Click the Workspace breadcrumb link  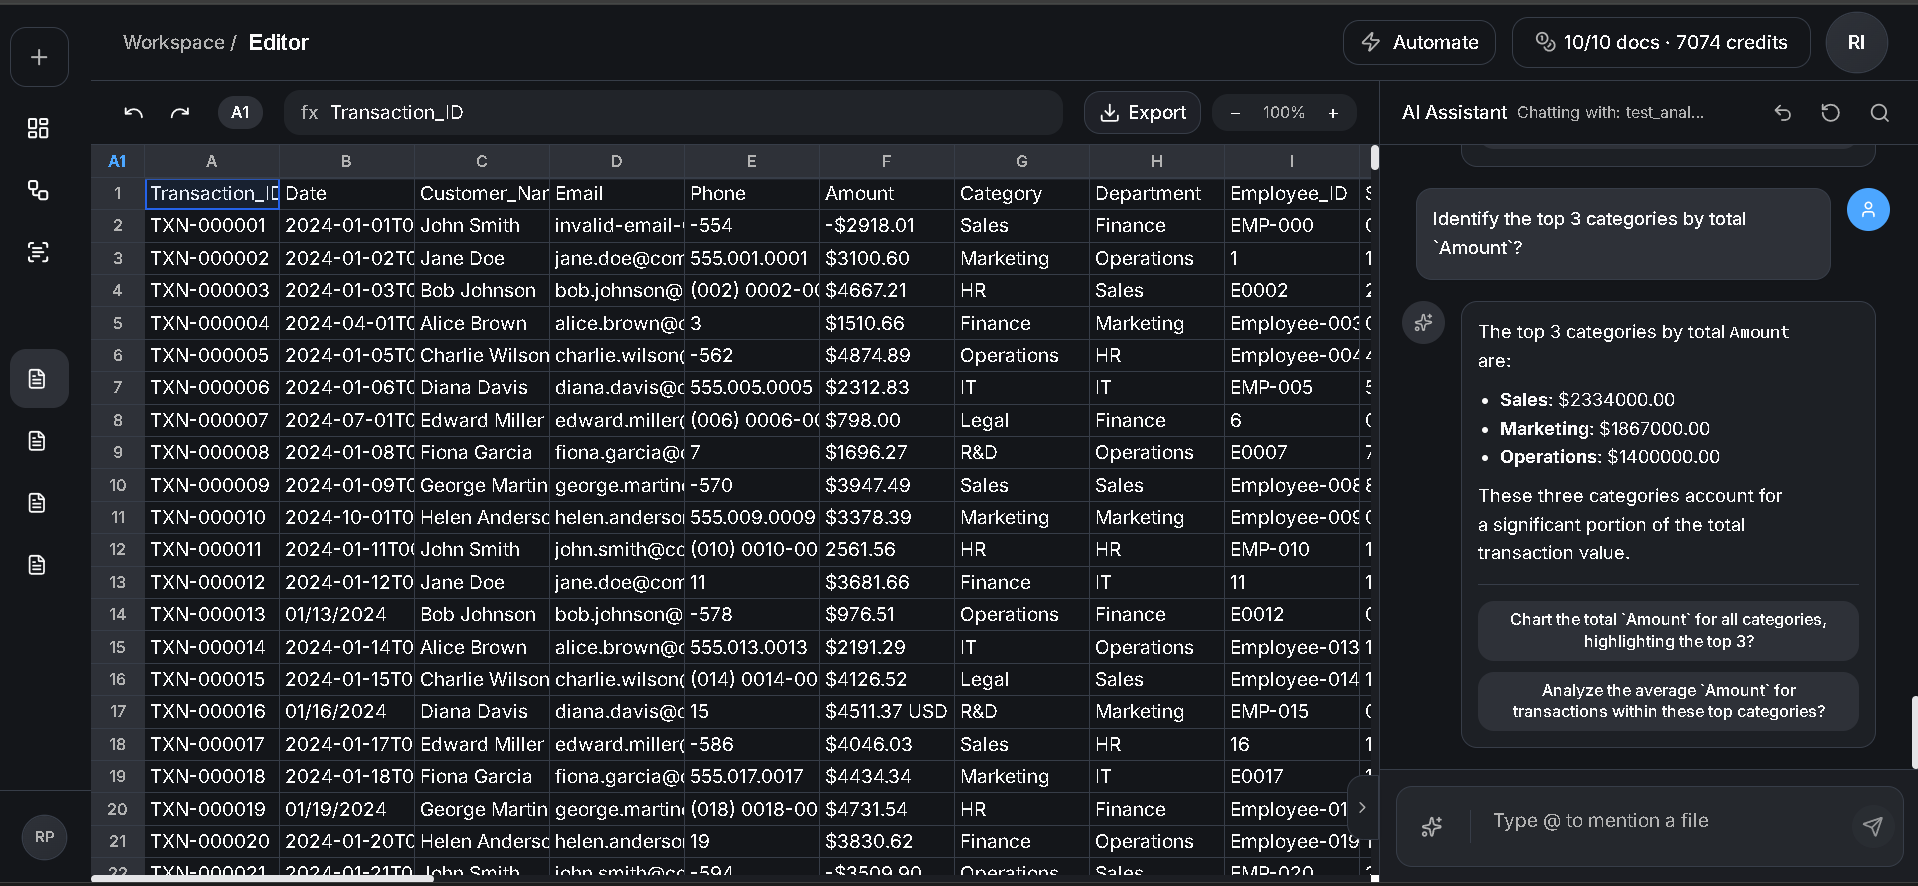pyautogui.click(x=173, y=42)
